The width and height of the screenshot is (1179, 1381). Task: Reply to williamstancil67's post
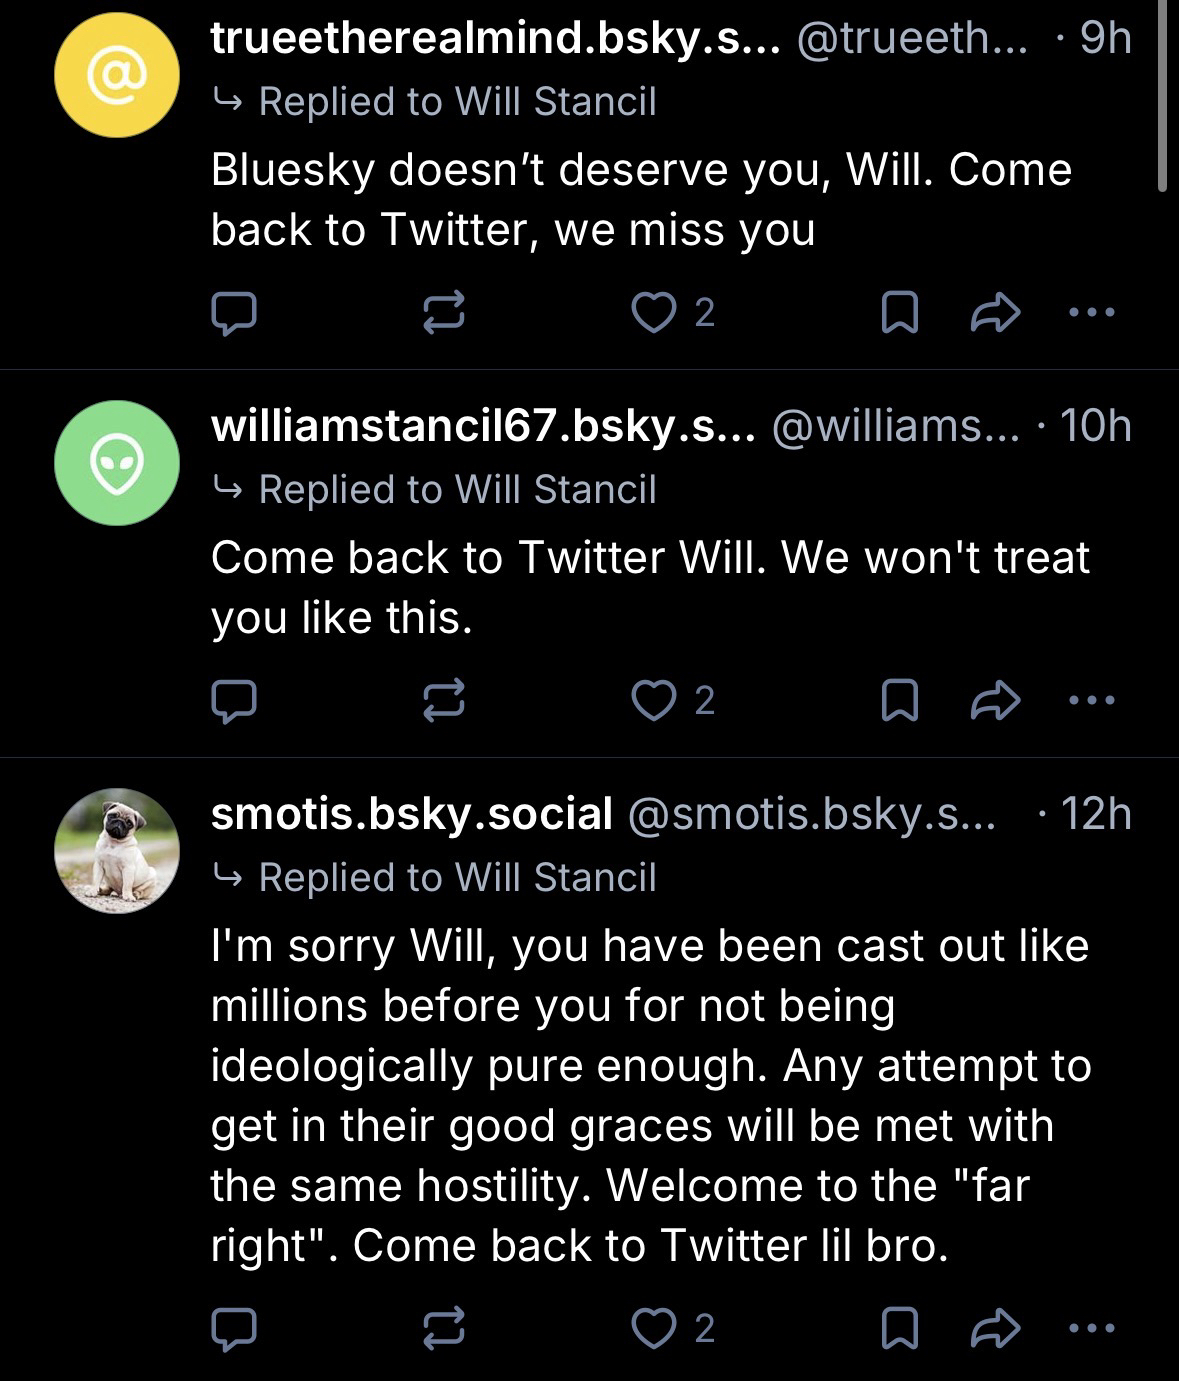234,701
